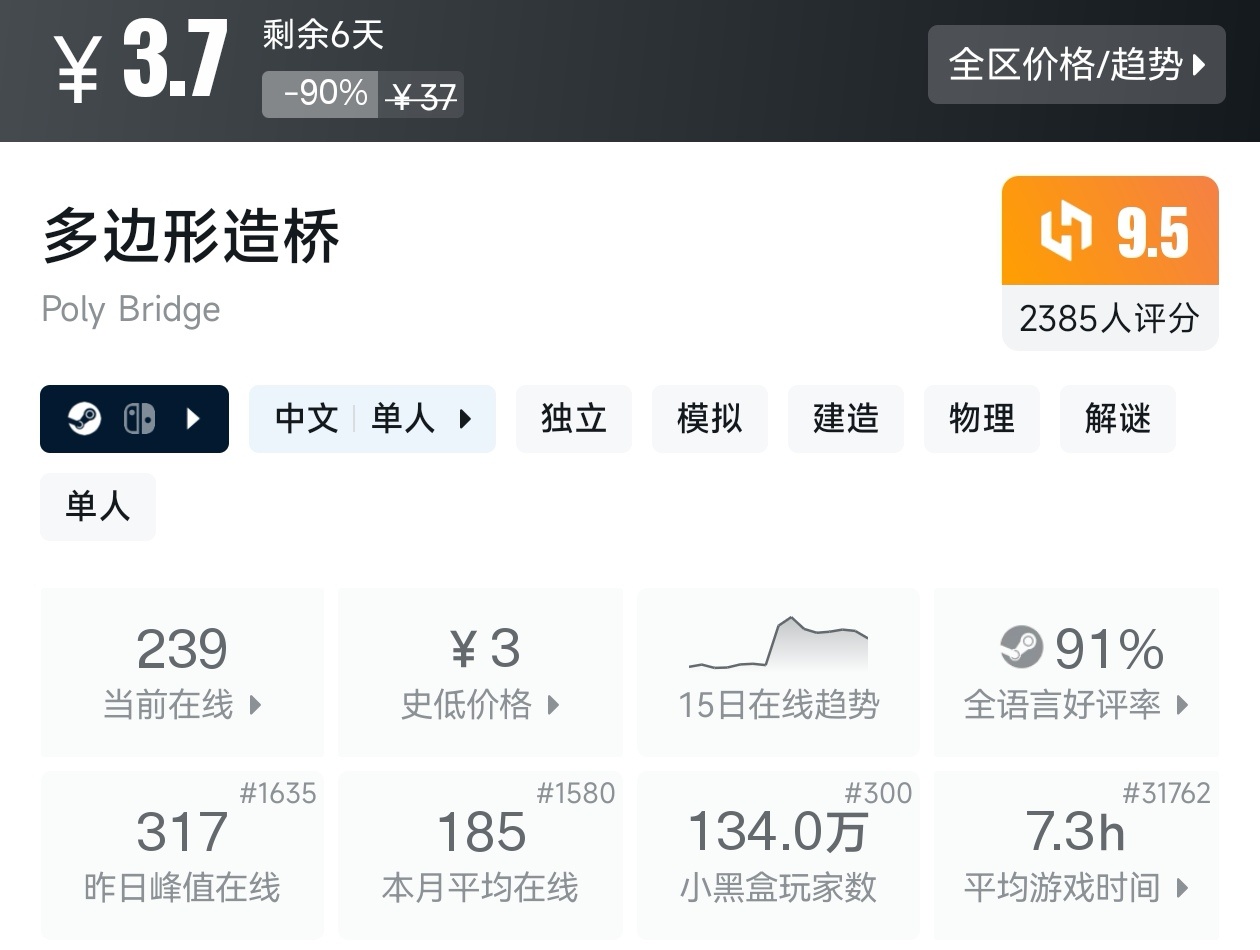
Task: Tap the standalone 单人 tag
Action: coord(98,506)
